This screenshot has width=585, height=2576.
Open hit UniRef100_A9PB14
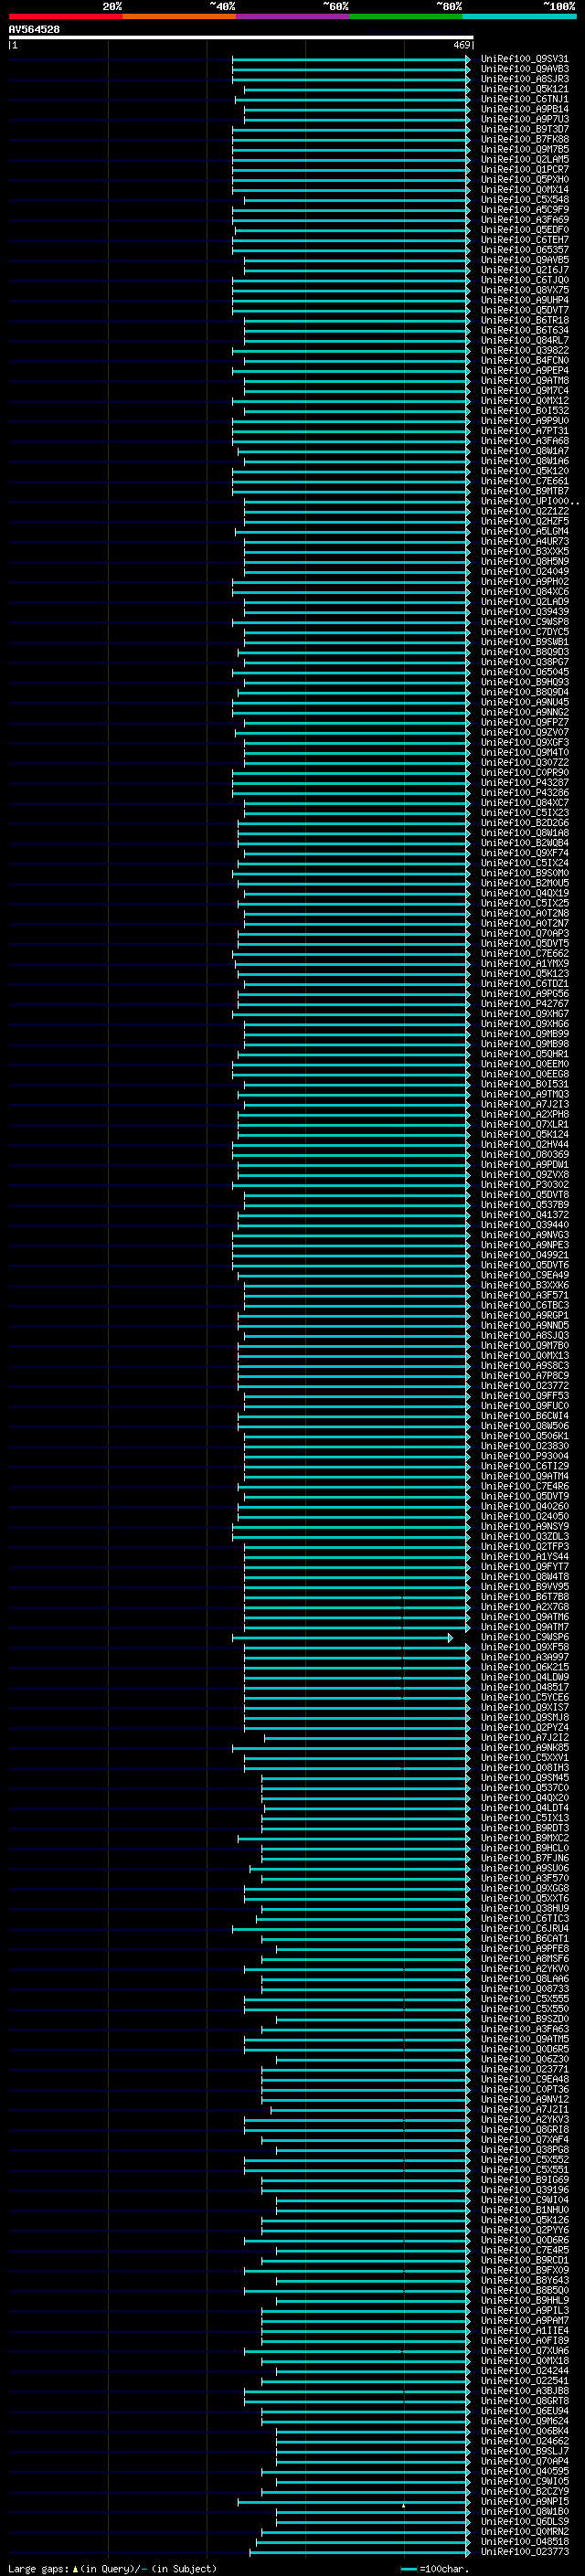pyautogui.click(x=525, y=110)
